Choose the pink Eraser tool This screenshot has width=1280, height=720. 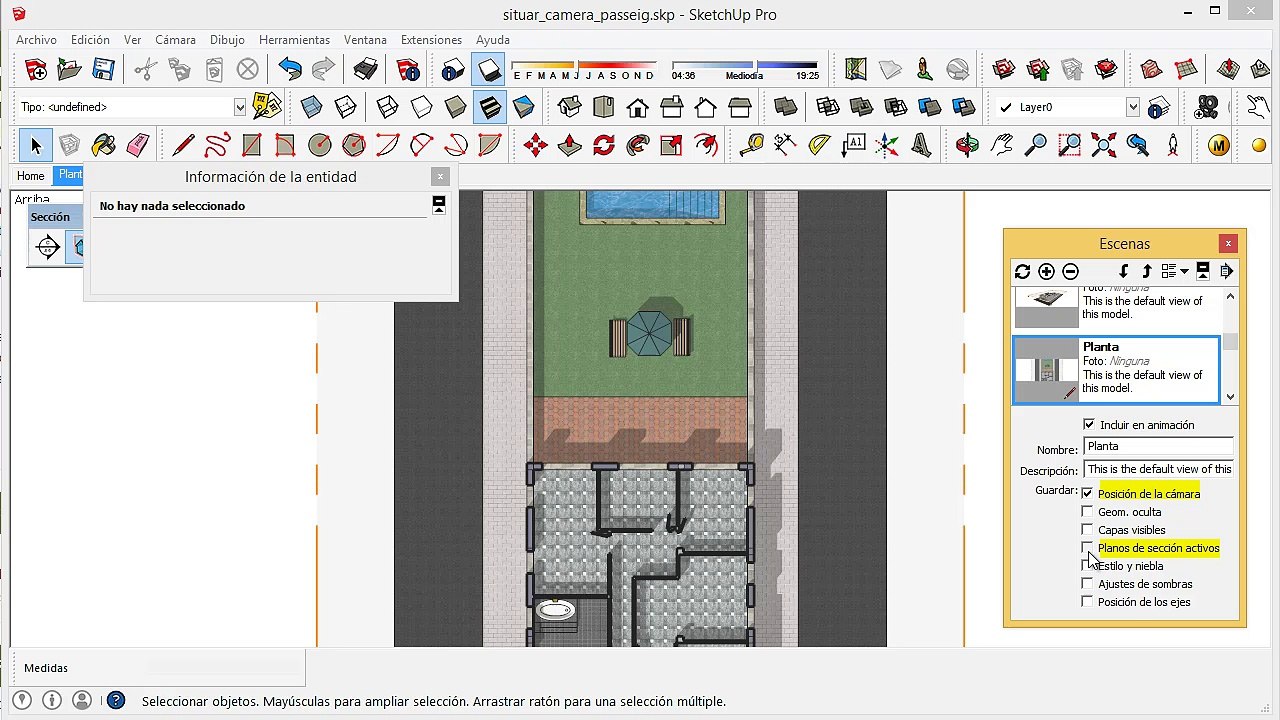(x=137, y=146)
